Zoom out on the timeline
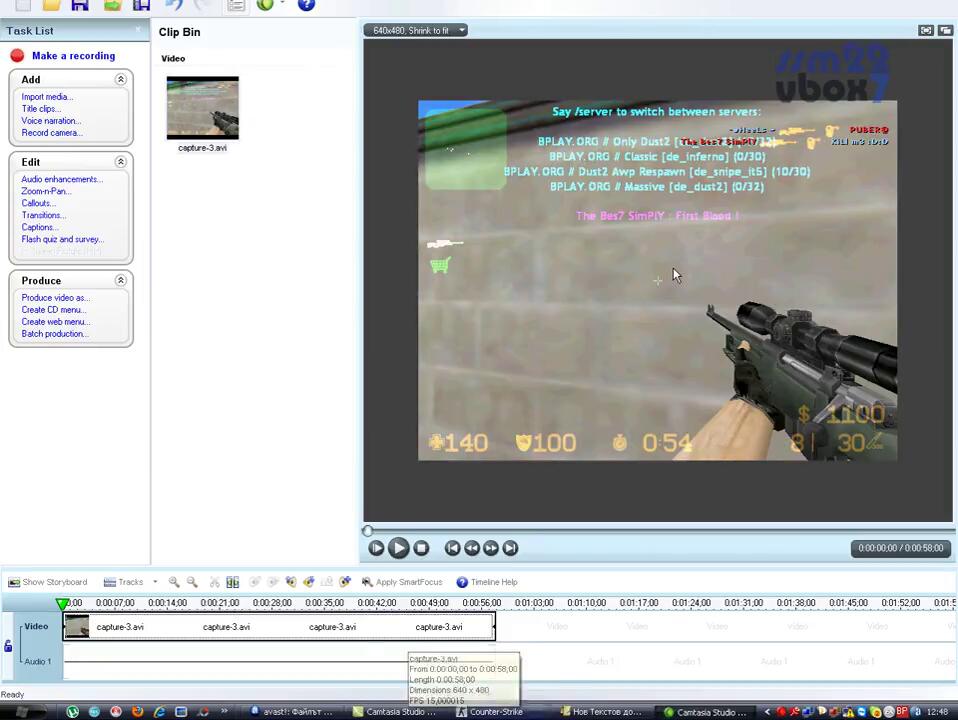 tap(192, 582)
